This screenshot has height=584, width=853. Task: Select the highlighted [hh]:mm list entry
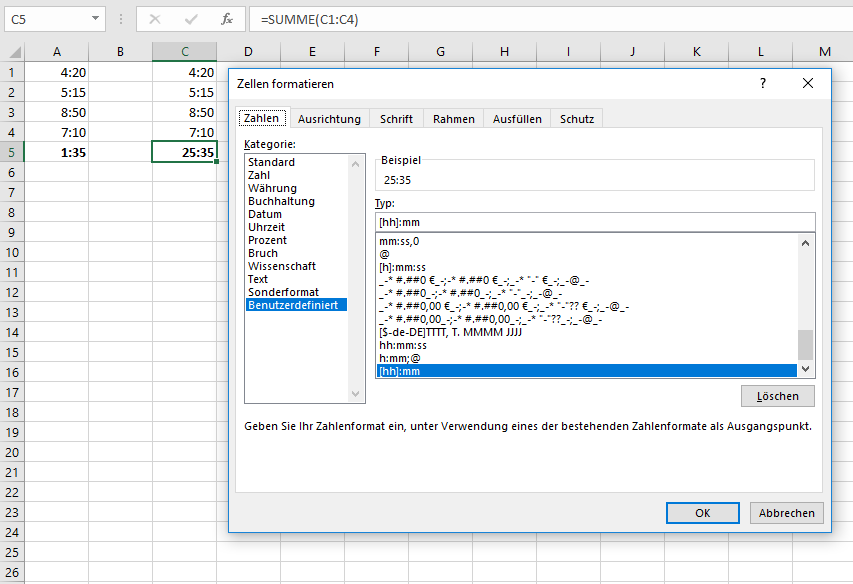pyautogui.click(x=587, y=371)
